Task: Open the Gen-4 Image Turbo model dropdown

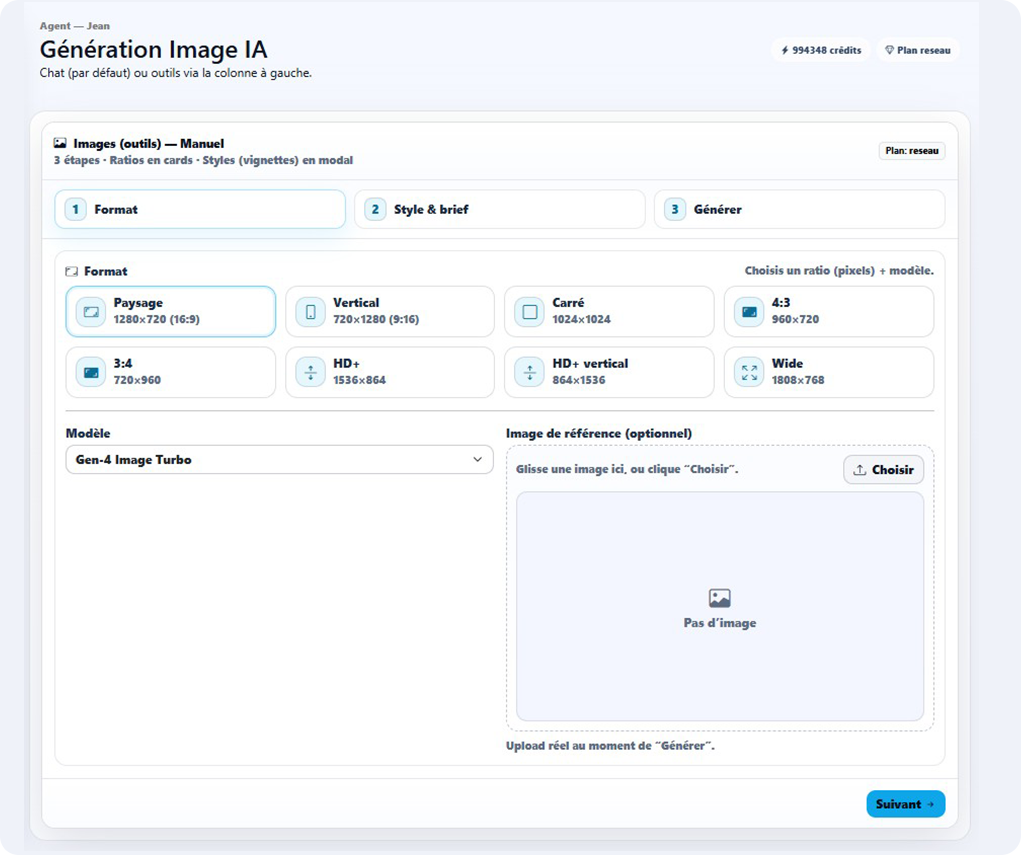Action: [270, 460]
